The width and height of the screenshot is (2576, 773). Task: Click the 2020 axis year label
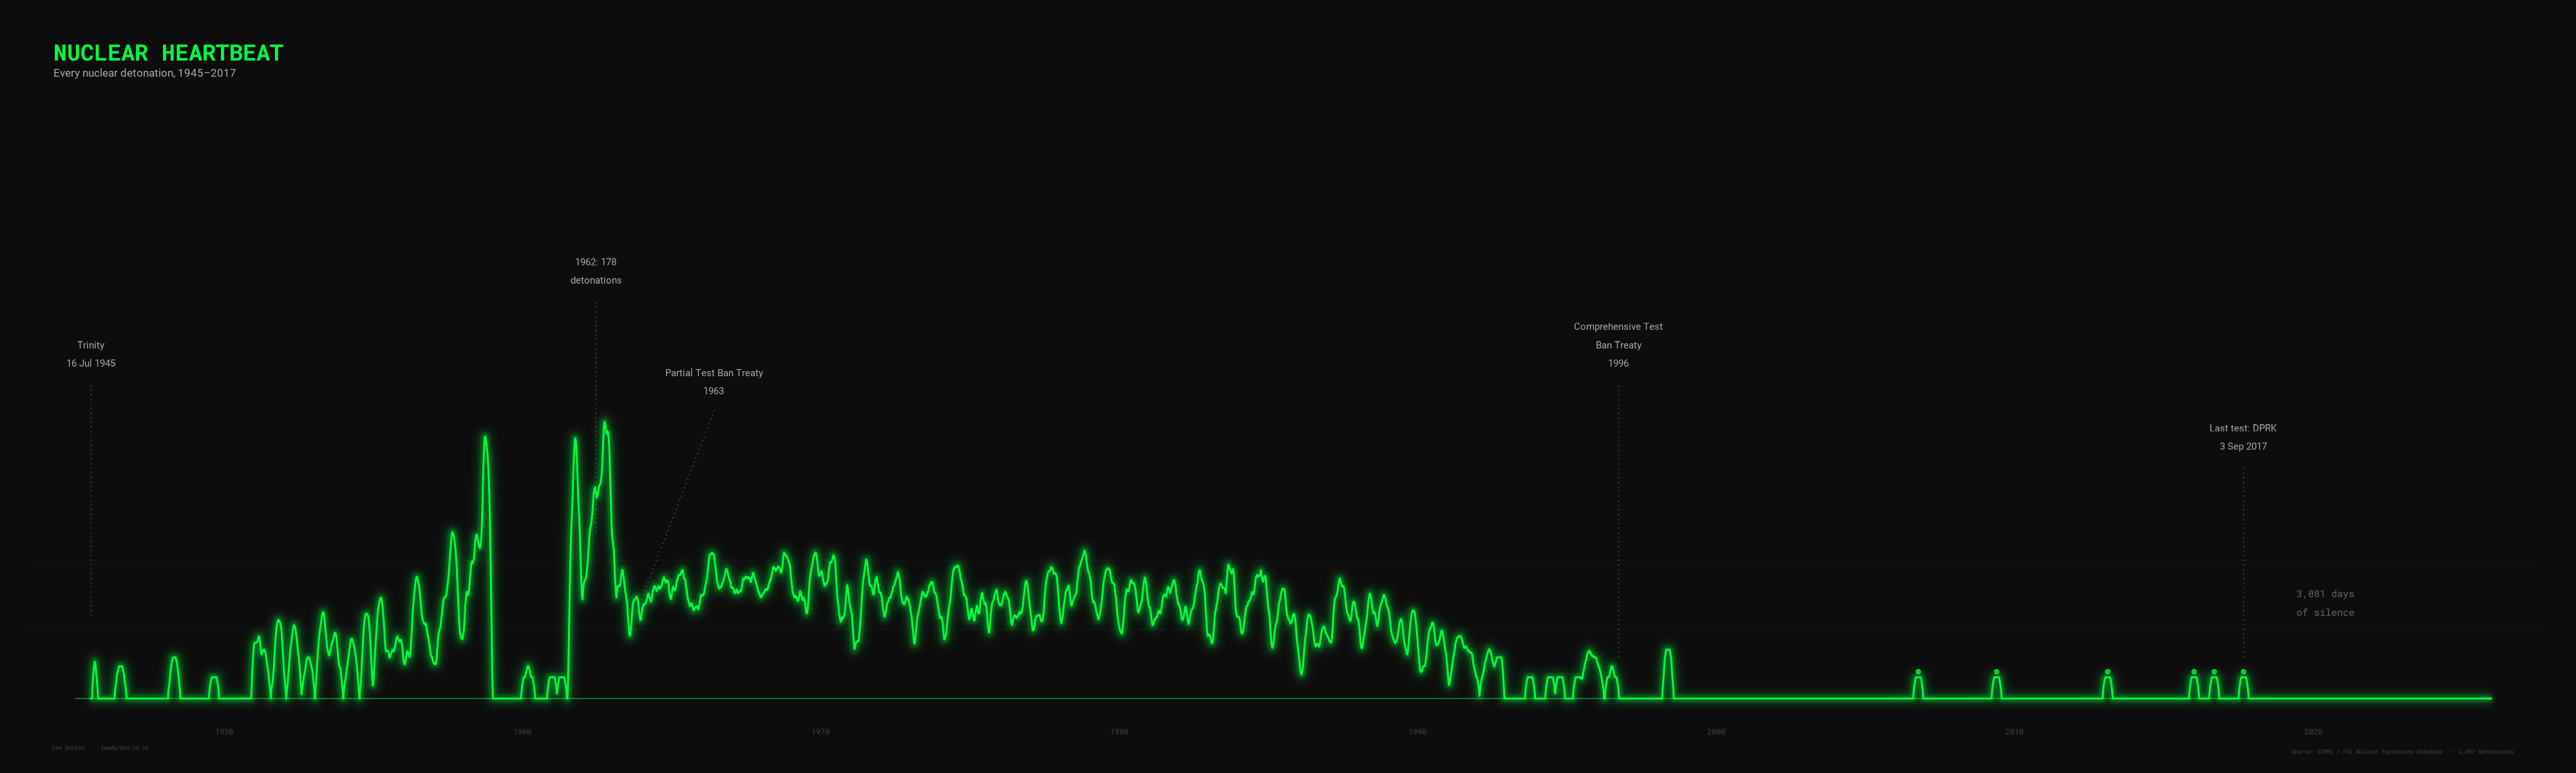point(2313,732)
